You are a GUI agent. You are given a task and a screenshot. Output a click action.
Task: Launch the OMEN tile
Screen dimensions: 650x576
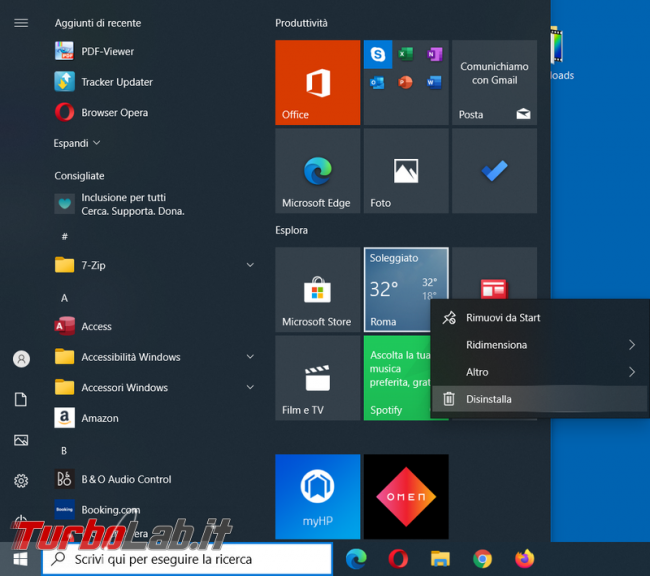tap(406, 496)
